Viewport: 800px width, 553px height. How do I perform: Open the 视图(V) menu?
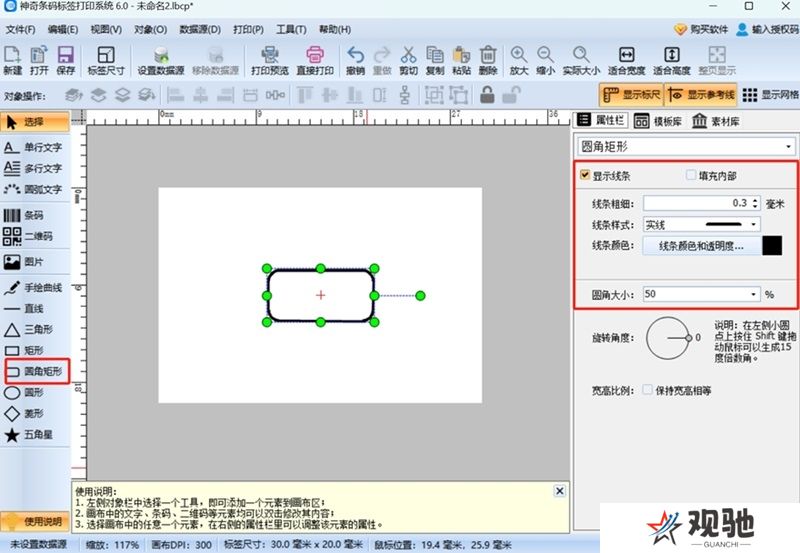[x=106, y=30]
